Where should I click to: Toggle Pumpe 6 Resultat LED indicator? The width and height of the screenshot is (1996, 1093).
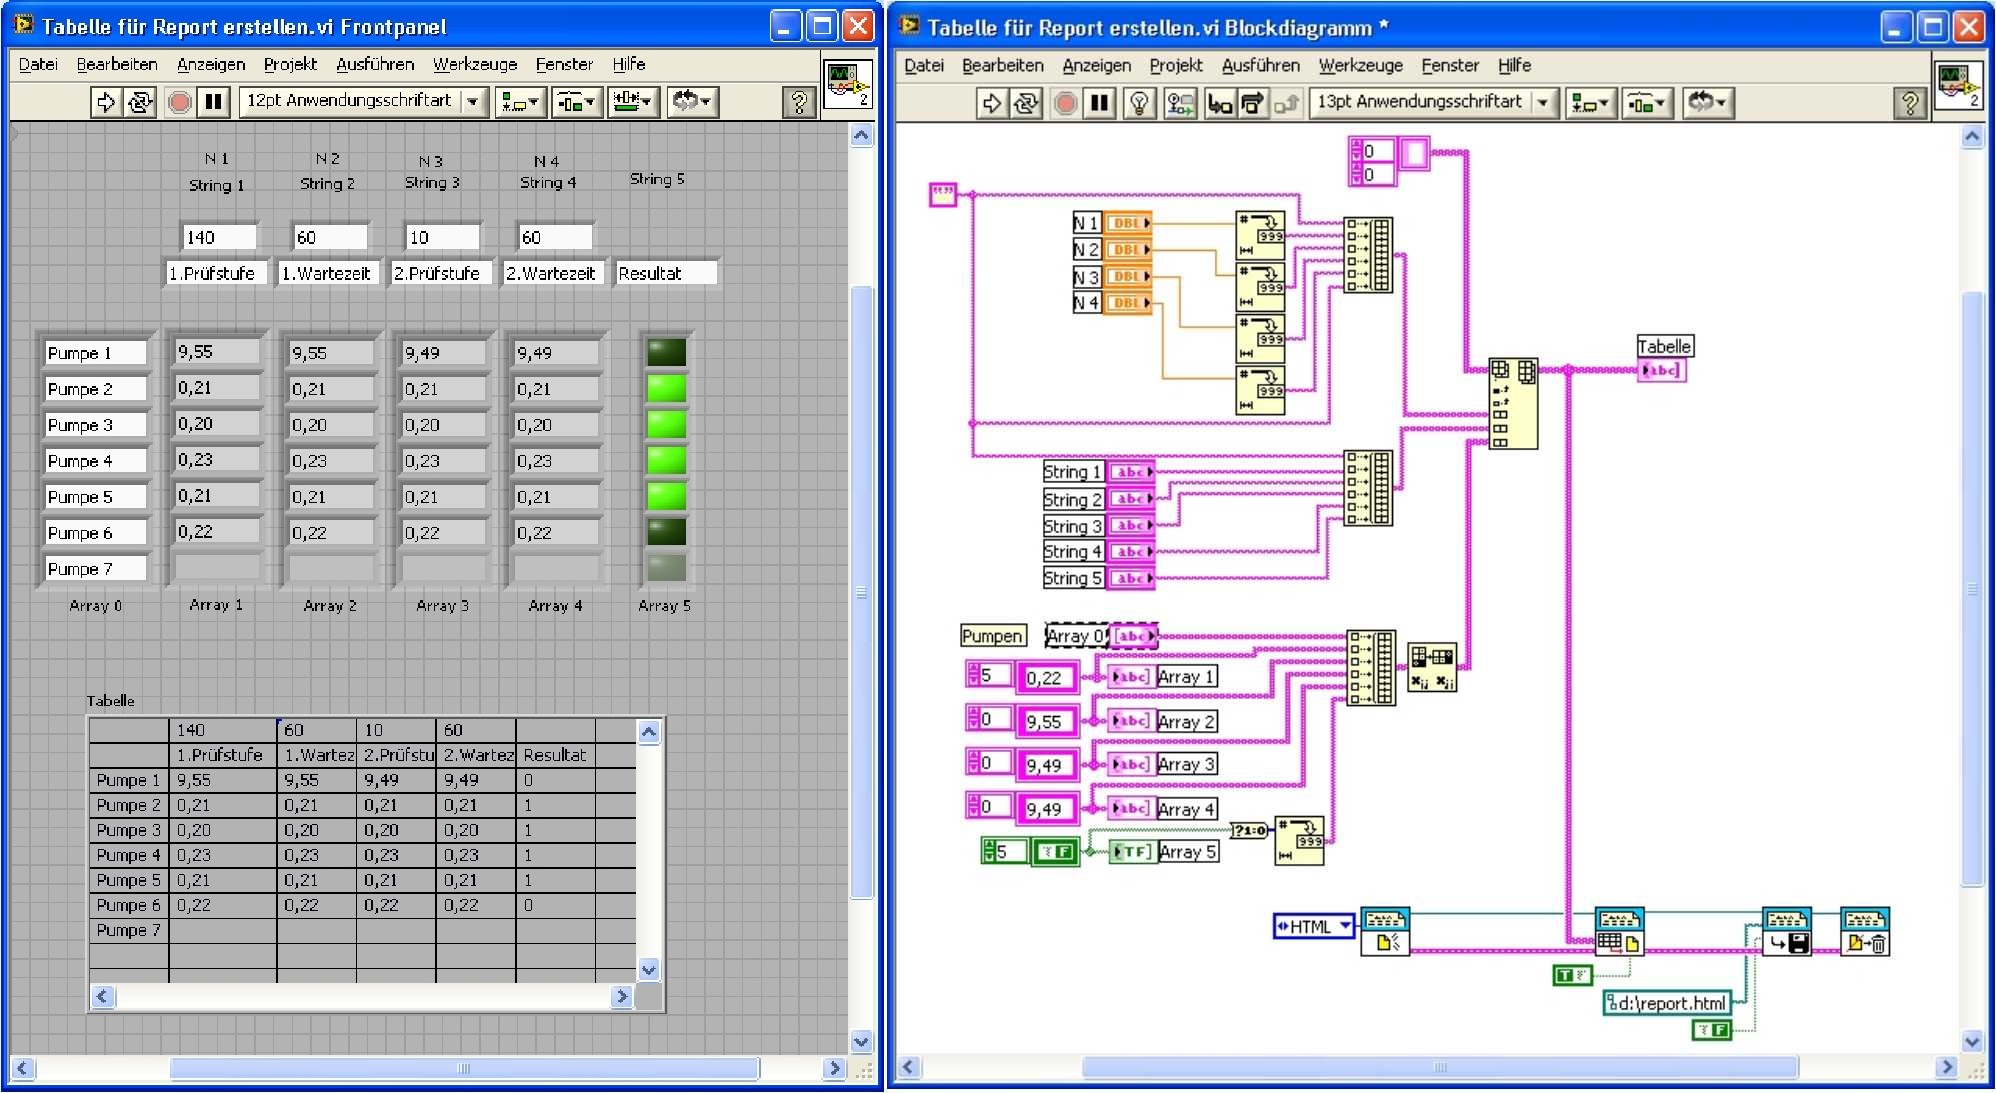[x=666, y=532]
